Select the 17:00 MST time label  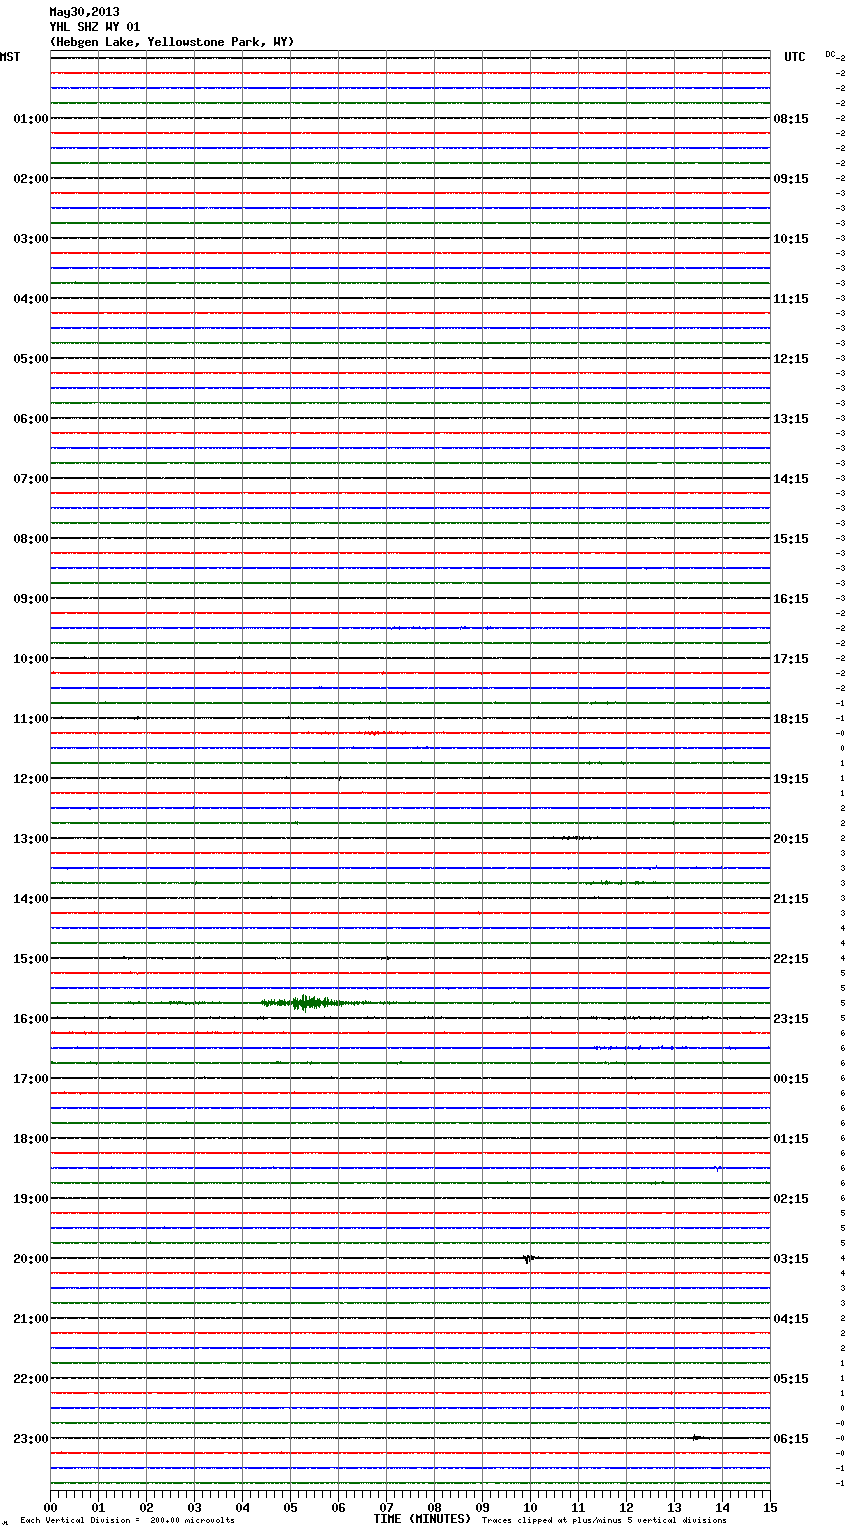31,1079
